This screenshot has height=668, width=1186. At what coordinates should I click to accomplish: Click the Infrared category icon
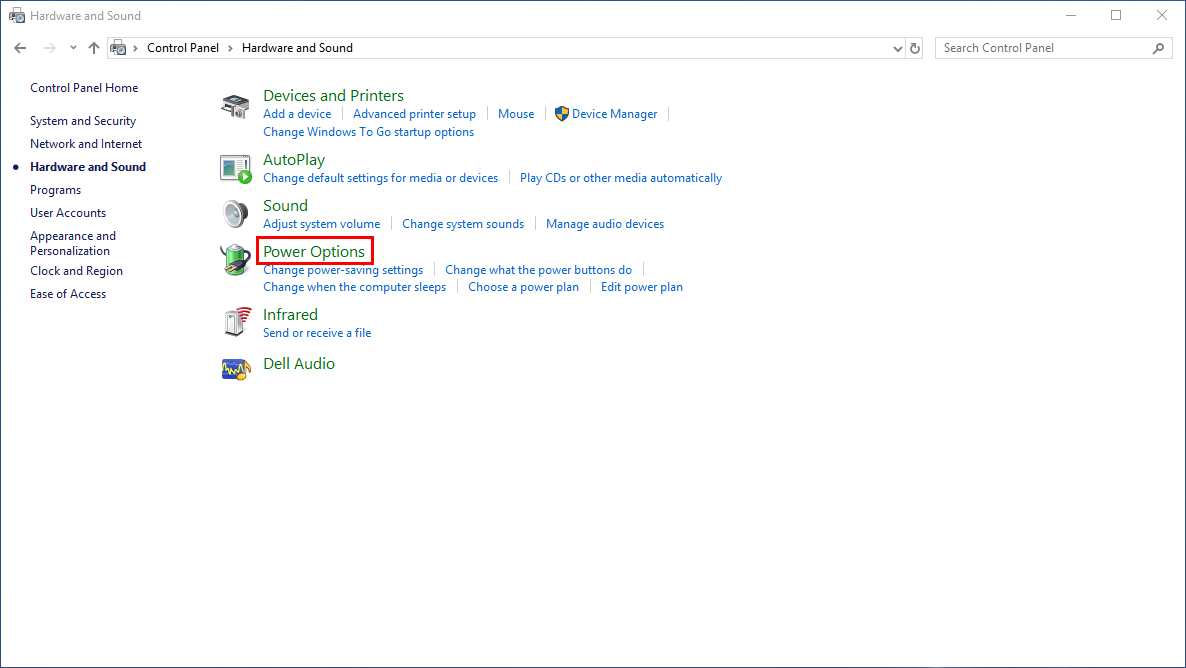235,323
